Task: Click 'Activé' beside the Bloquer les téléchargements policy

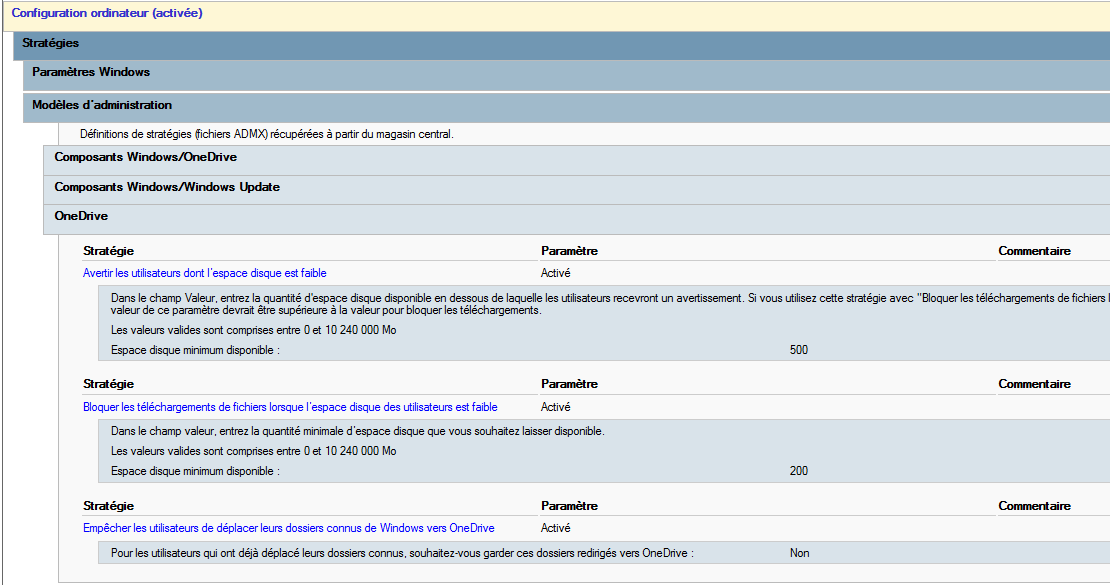Action: coord(555,407)
